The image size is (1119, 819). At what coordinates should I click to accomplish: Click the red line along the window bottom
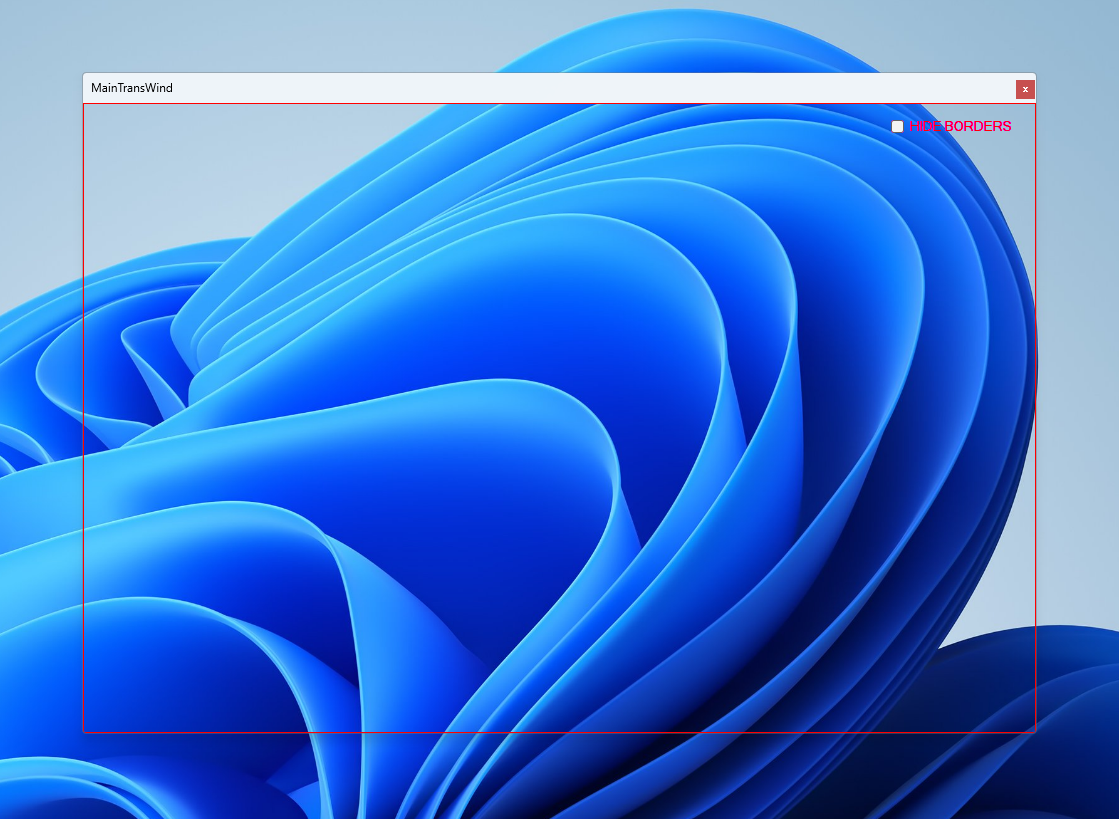[560, 733]
